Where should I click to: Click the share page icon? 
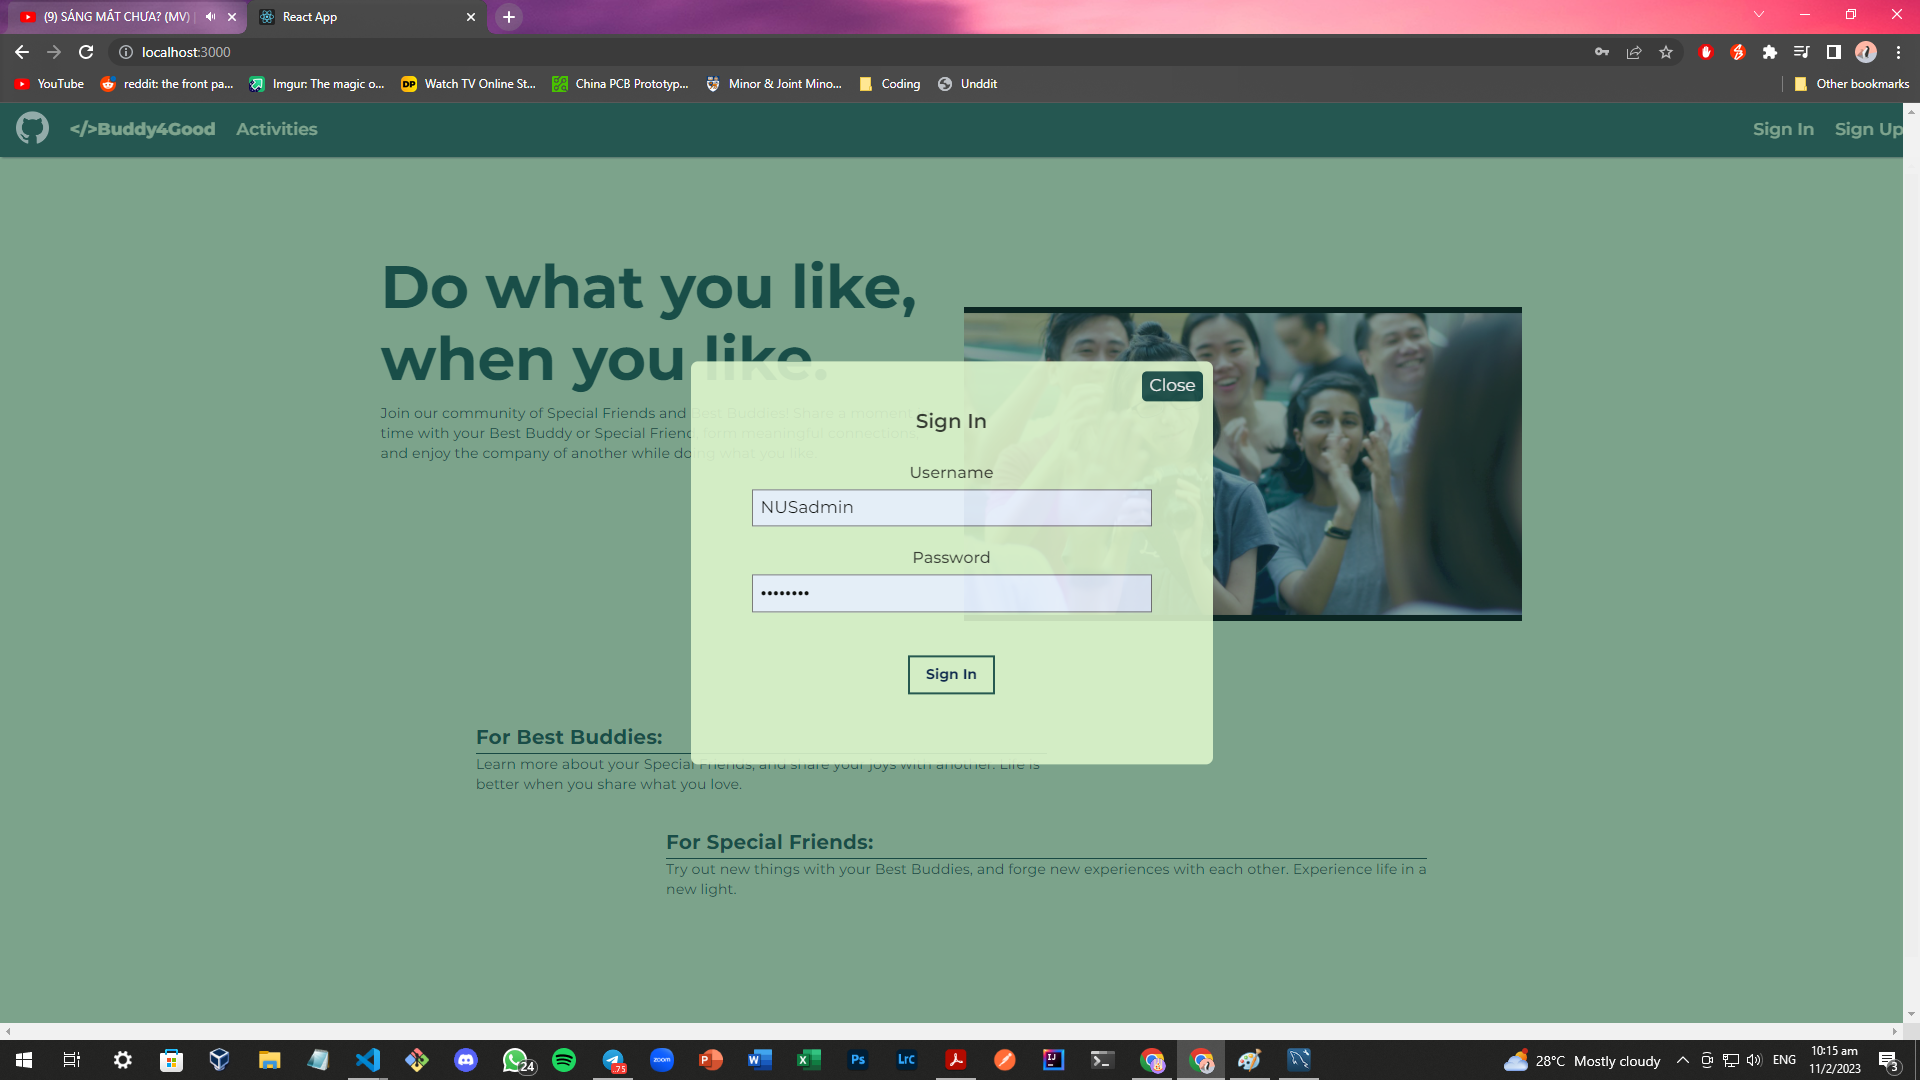[x=1634, y=52]
